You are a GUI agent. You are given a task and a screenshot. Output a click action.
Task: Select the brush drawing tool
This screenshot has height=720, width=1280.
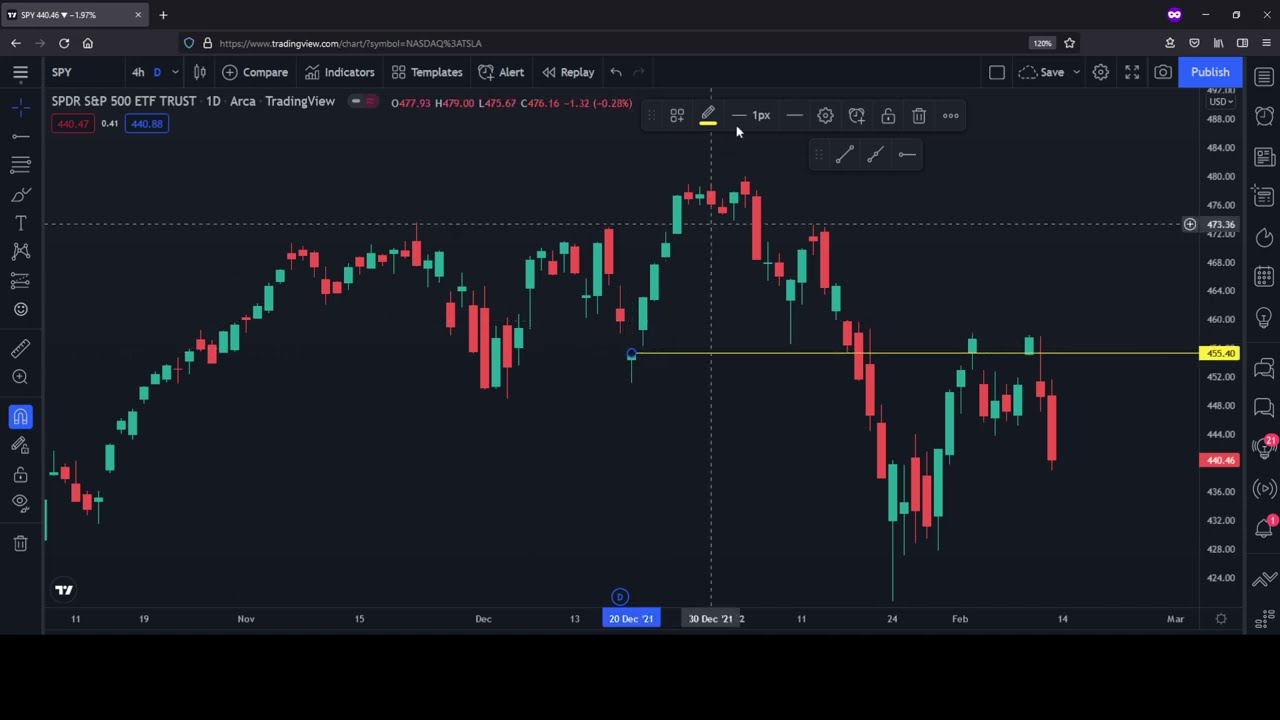20,194
